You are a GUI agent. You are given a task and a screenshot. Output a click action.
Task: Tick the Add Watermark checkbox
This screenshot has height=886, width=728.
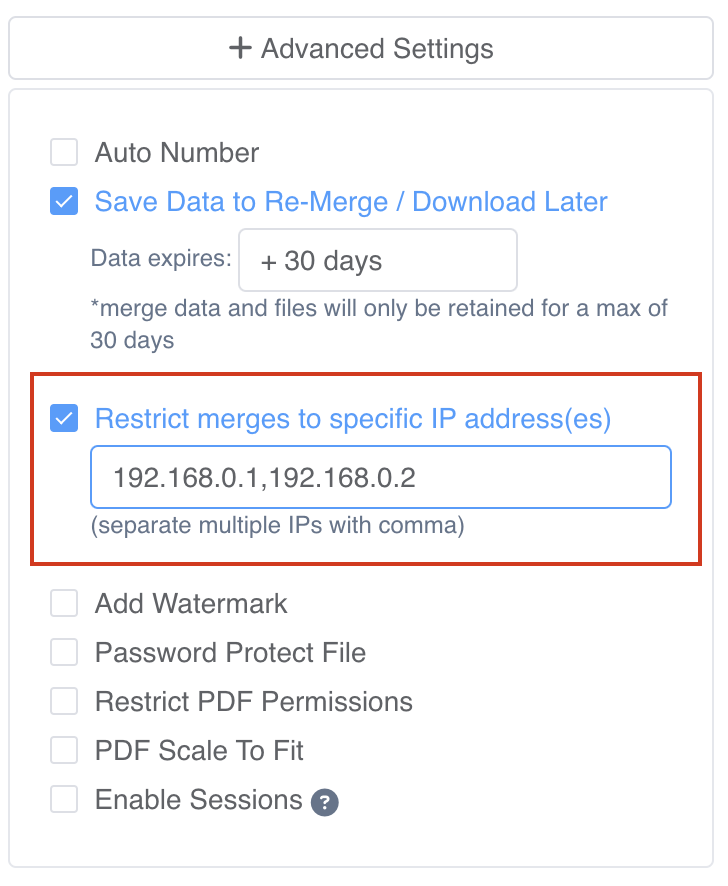[x=64, y=603]
